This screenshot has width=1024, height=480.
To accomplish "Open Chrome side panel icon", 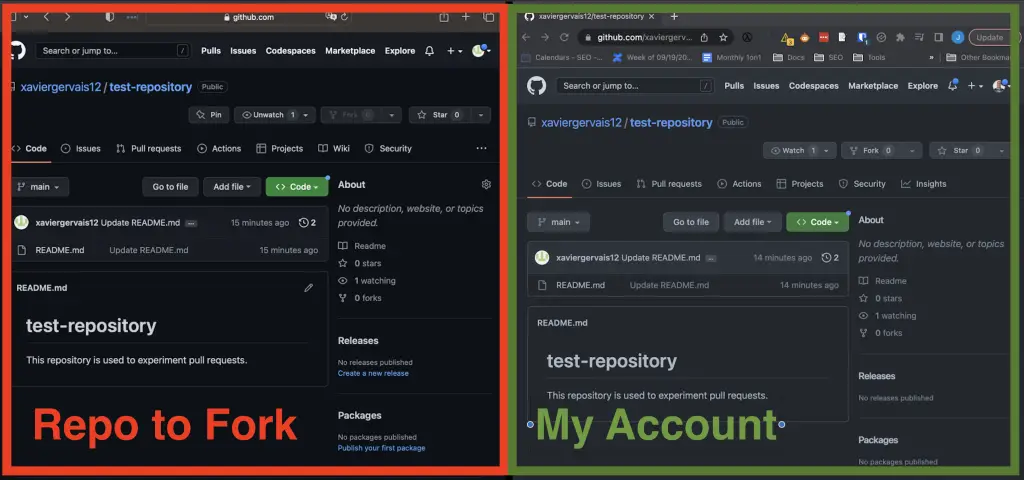I will [938, 38].
